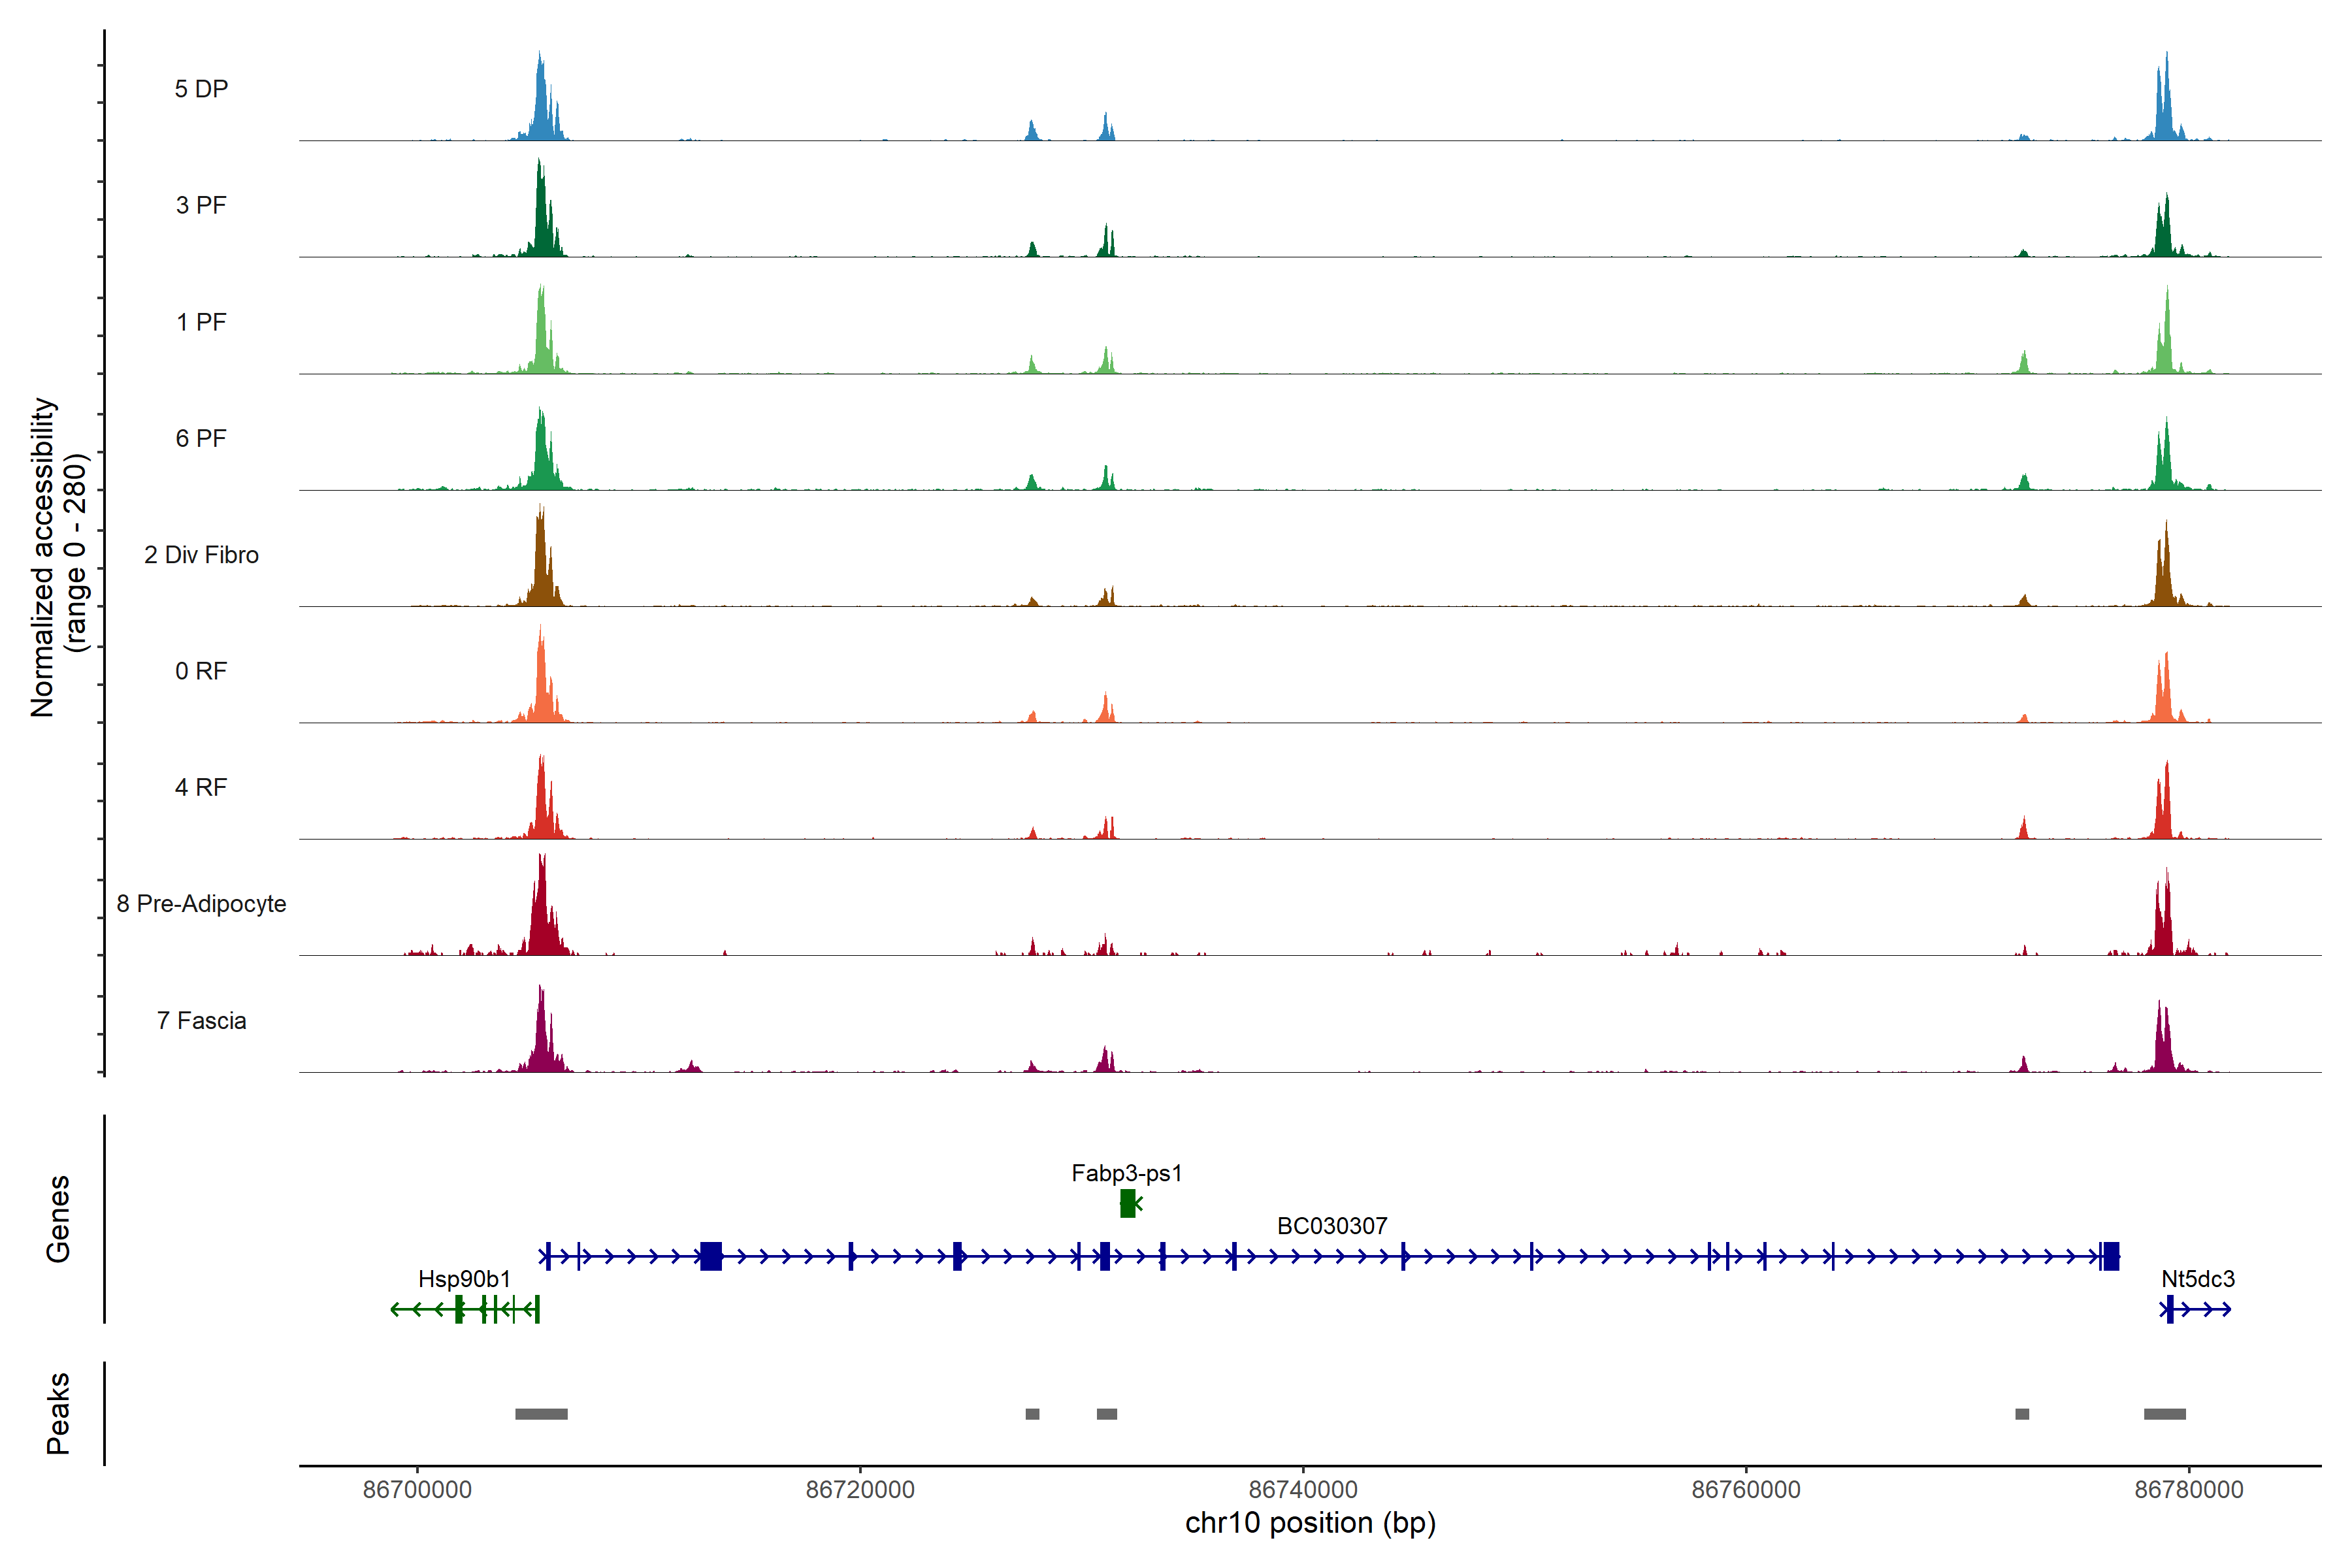The height and width of the screenshot is (1568, 2352).
Task: Select the 8 Pre-Adipocyte track label
Action: point(201,904)
